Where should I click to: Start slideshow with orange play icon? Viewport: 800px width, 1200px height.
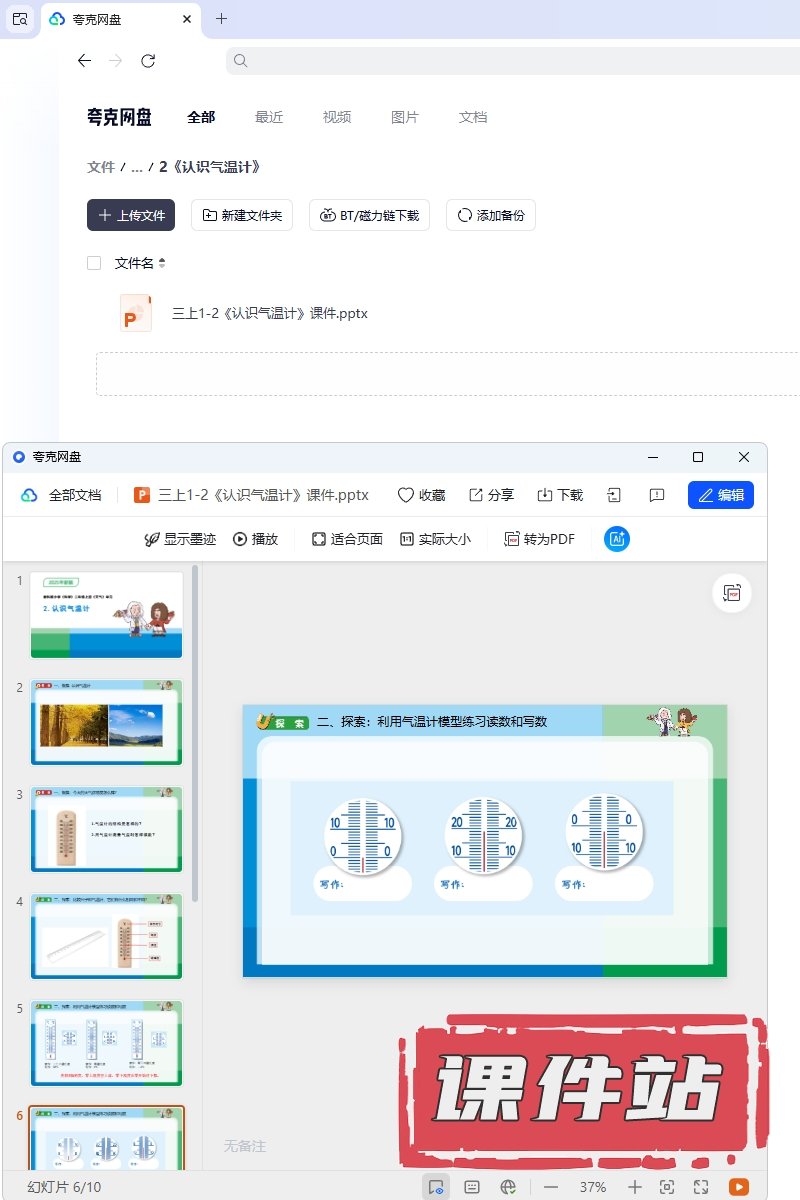(738, 1187)
